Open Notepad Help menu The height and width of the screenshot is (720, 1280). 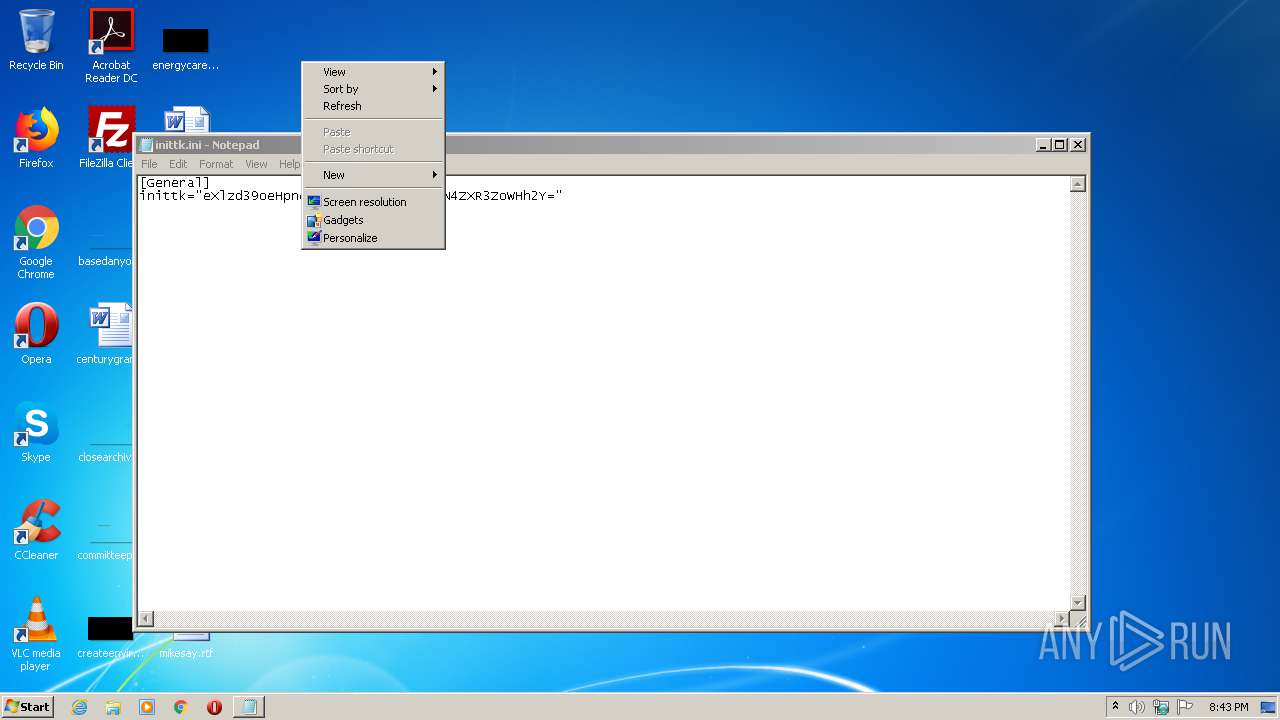pos(289,164)
